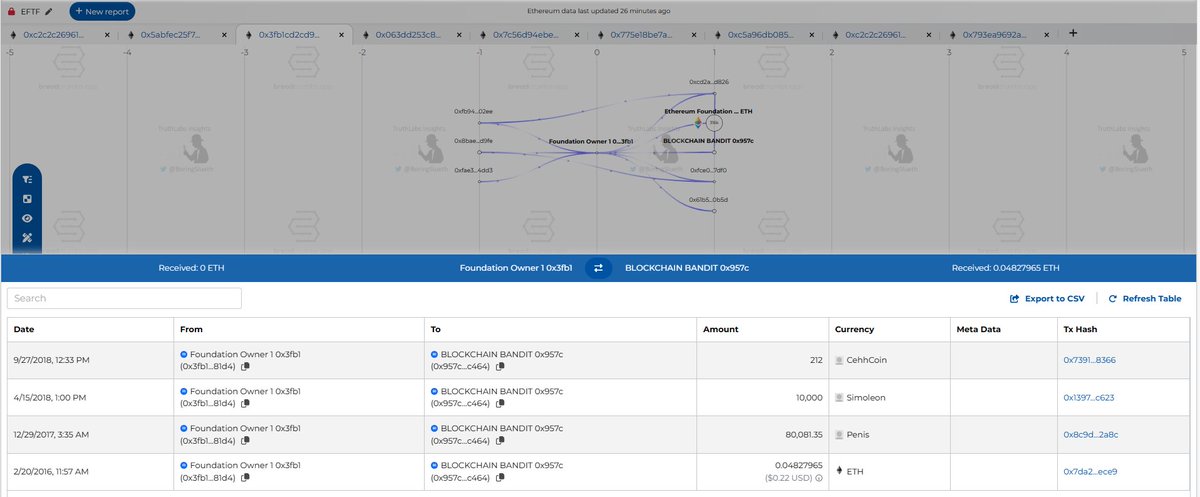The height and width of the screenshot is (497, 1200).
Task: Open the graph filter tool in sidebar
Action: coord(28,179)
